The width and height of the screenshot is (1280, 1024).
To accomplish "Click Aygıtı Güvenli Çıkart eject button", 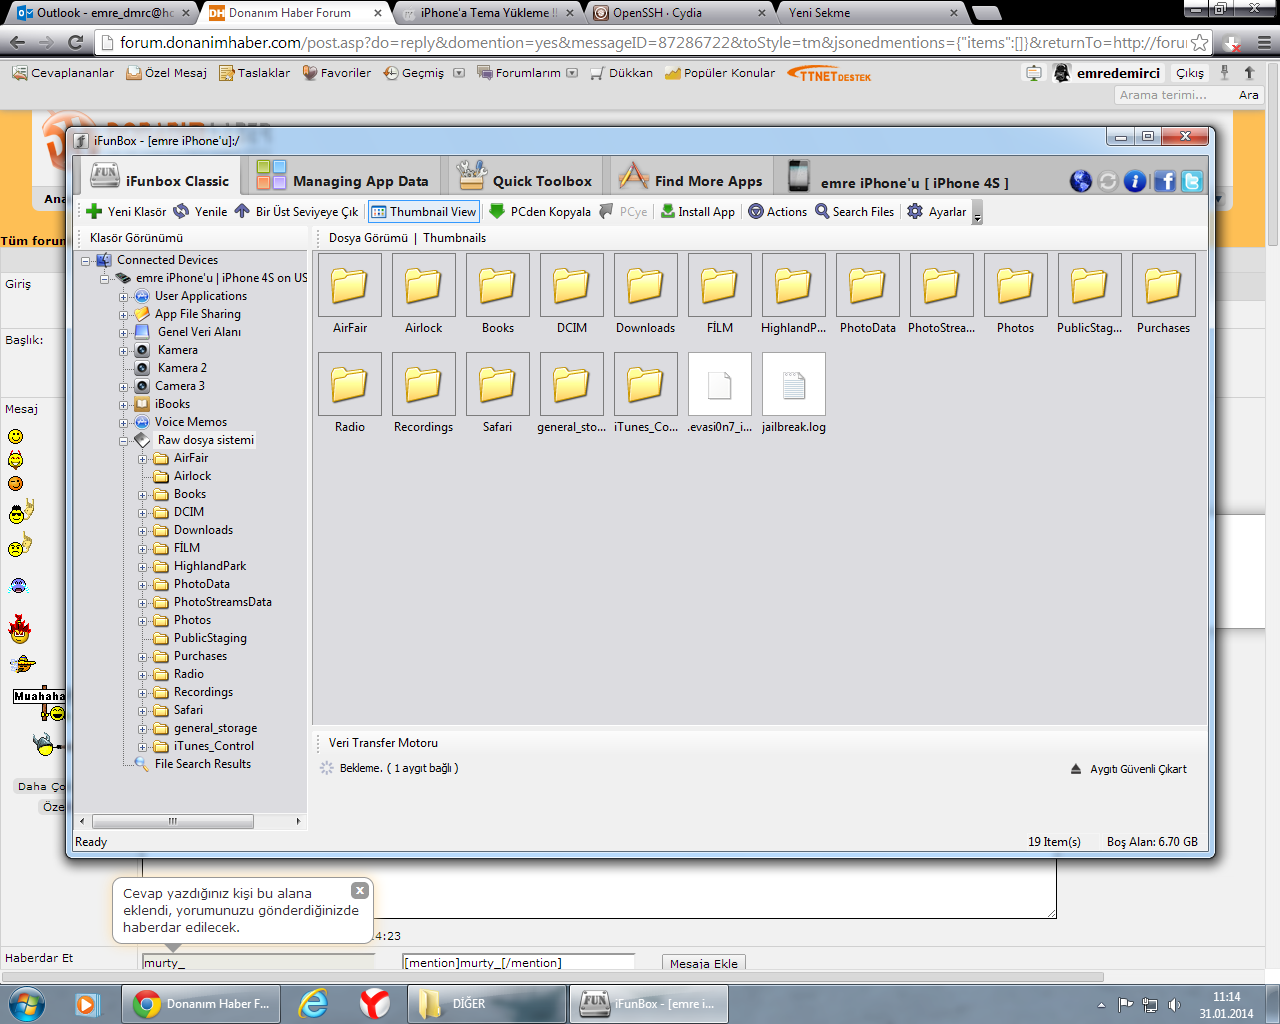I will pos(1129,769).
